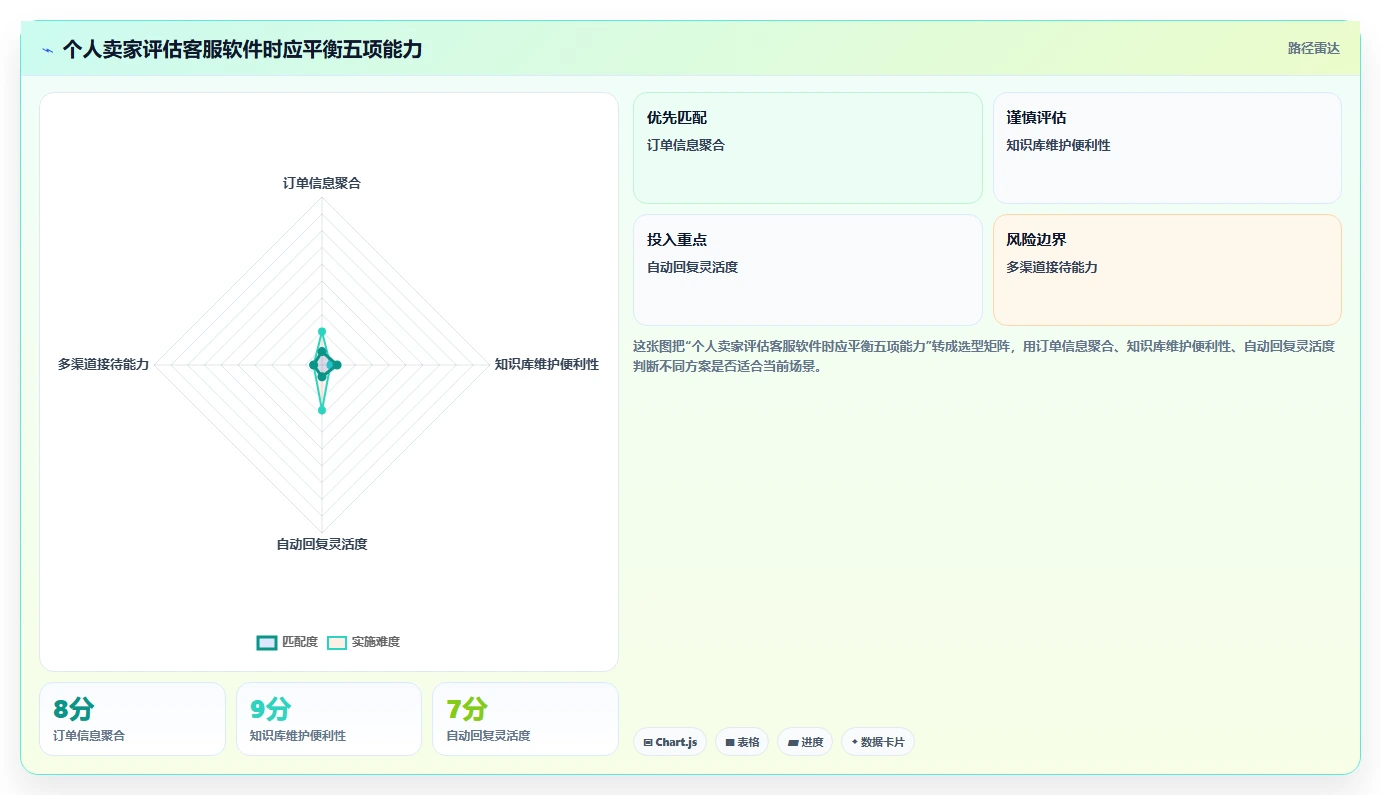Click 订单信息聚合 label under 8分

pyautogui.click(x=89, y=735)
